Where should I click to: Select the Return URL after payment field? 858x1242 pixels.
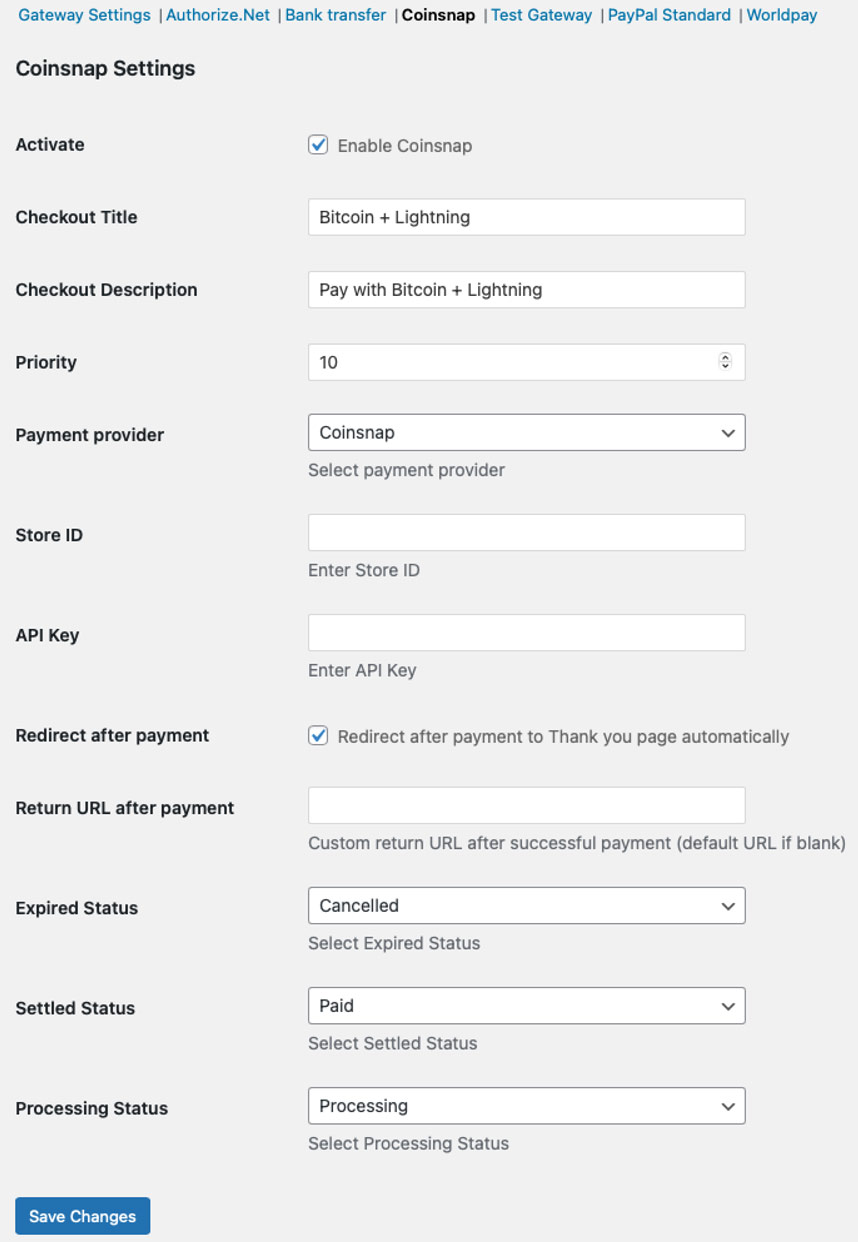[x=526, y=805]
